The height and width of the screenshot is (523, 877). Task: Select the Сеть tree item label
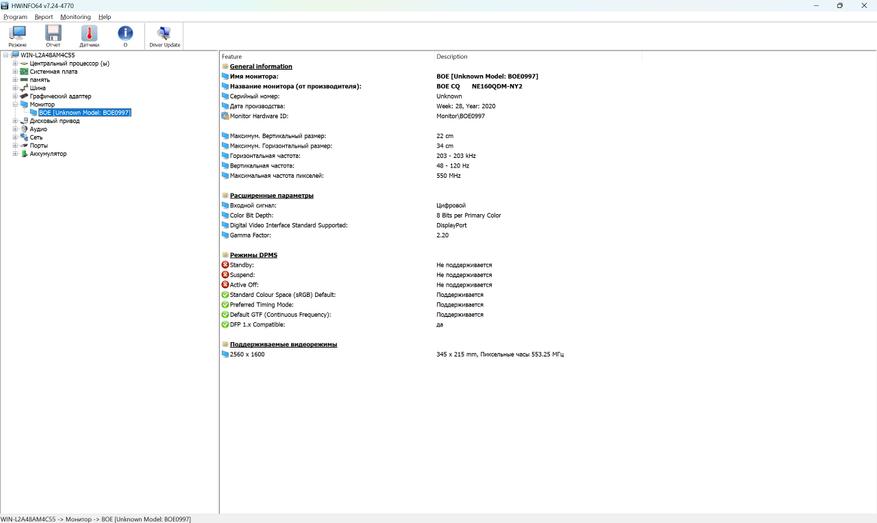[x=36, y=137]
